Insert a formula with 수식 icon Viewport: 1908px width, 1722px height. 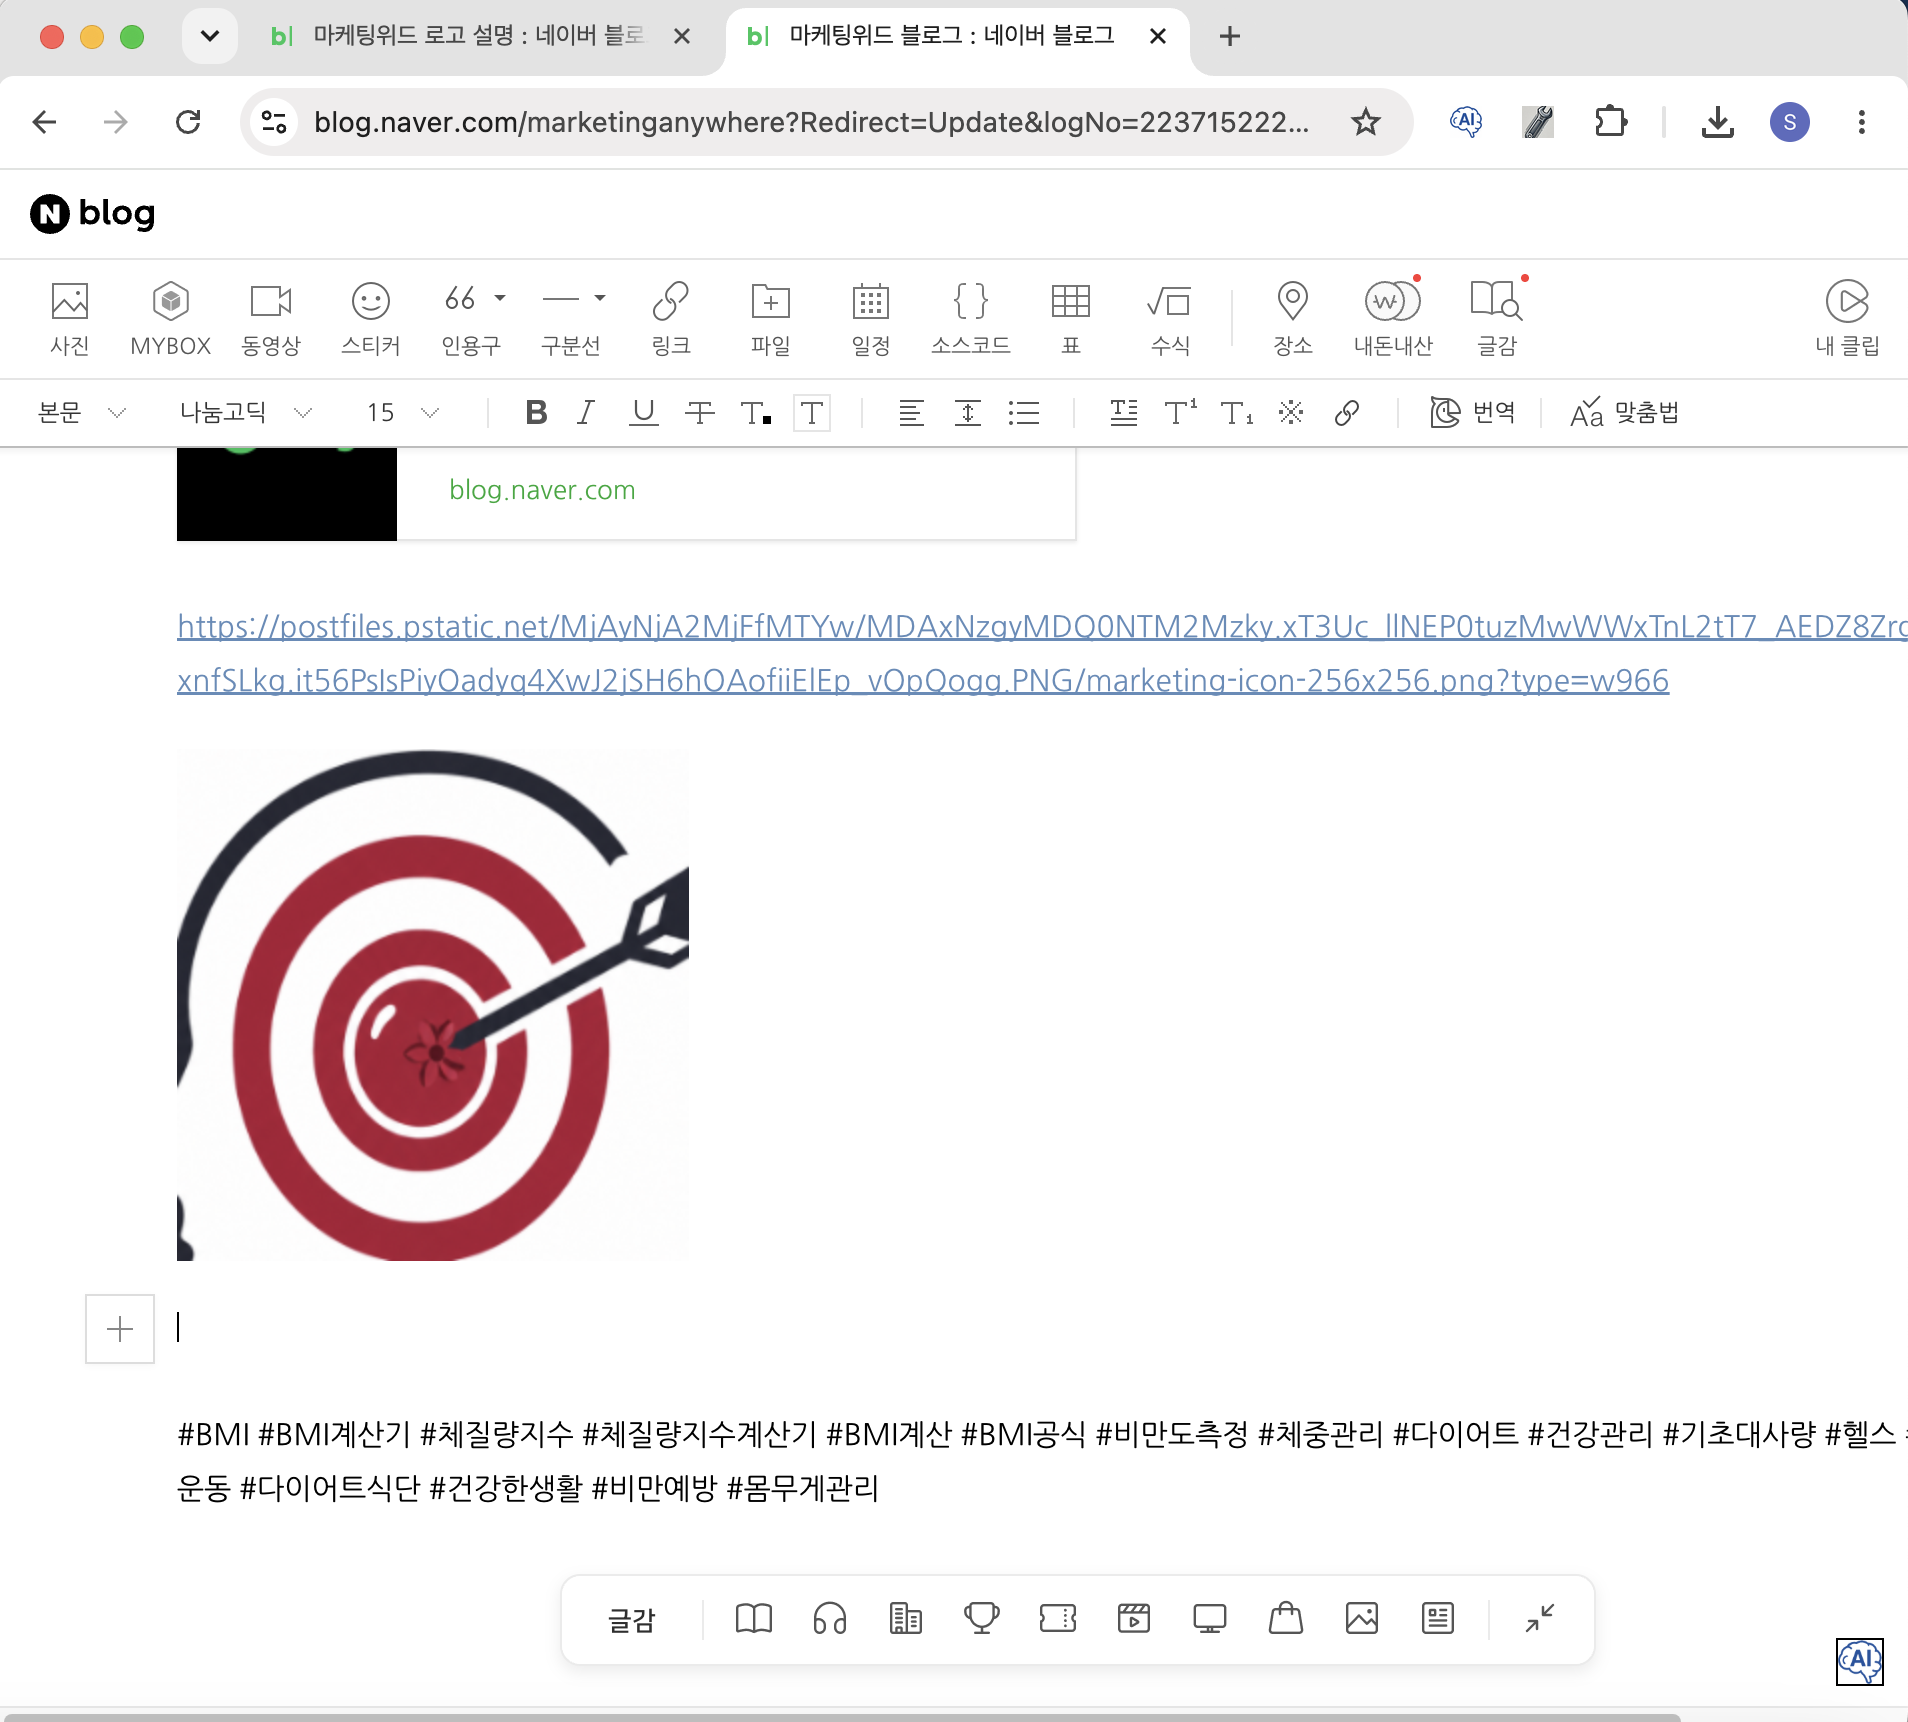1170,318
